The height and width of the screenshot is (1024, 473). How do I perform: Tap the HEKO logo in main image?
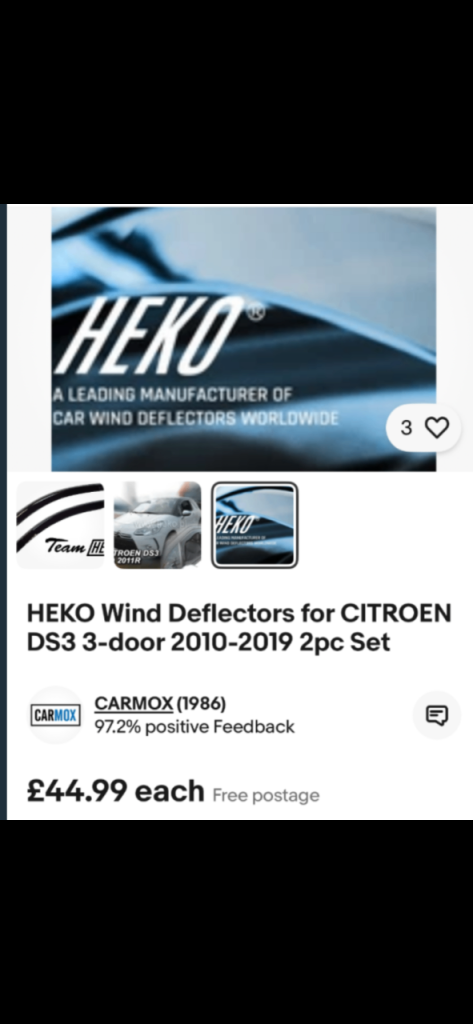pos(158,336)
